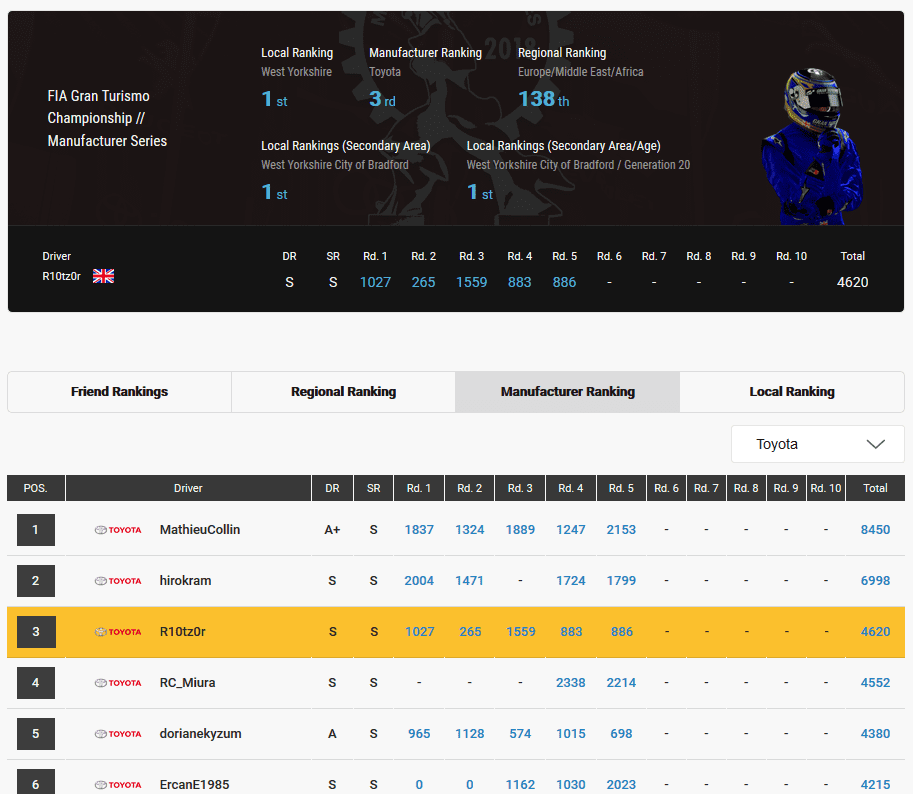Click the West Yorkshire City of Bradford / Generation 20 text
The height and width of the screenshot is (794, 913).
point(578,165)
